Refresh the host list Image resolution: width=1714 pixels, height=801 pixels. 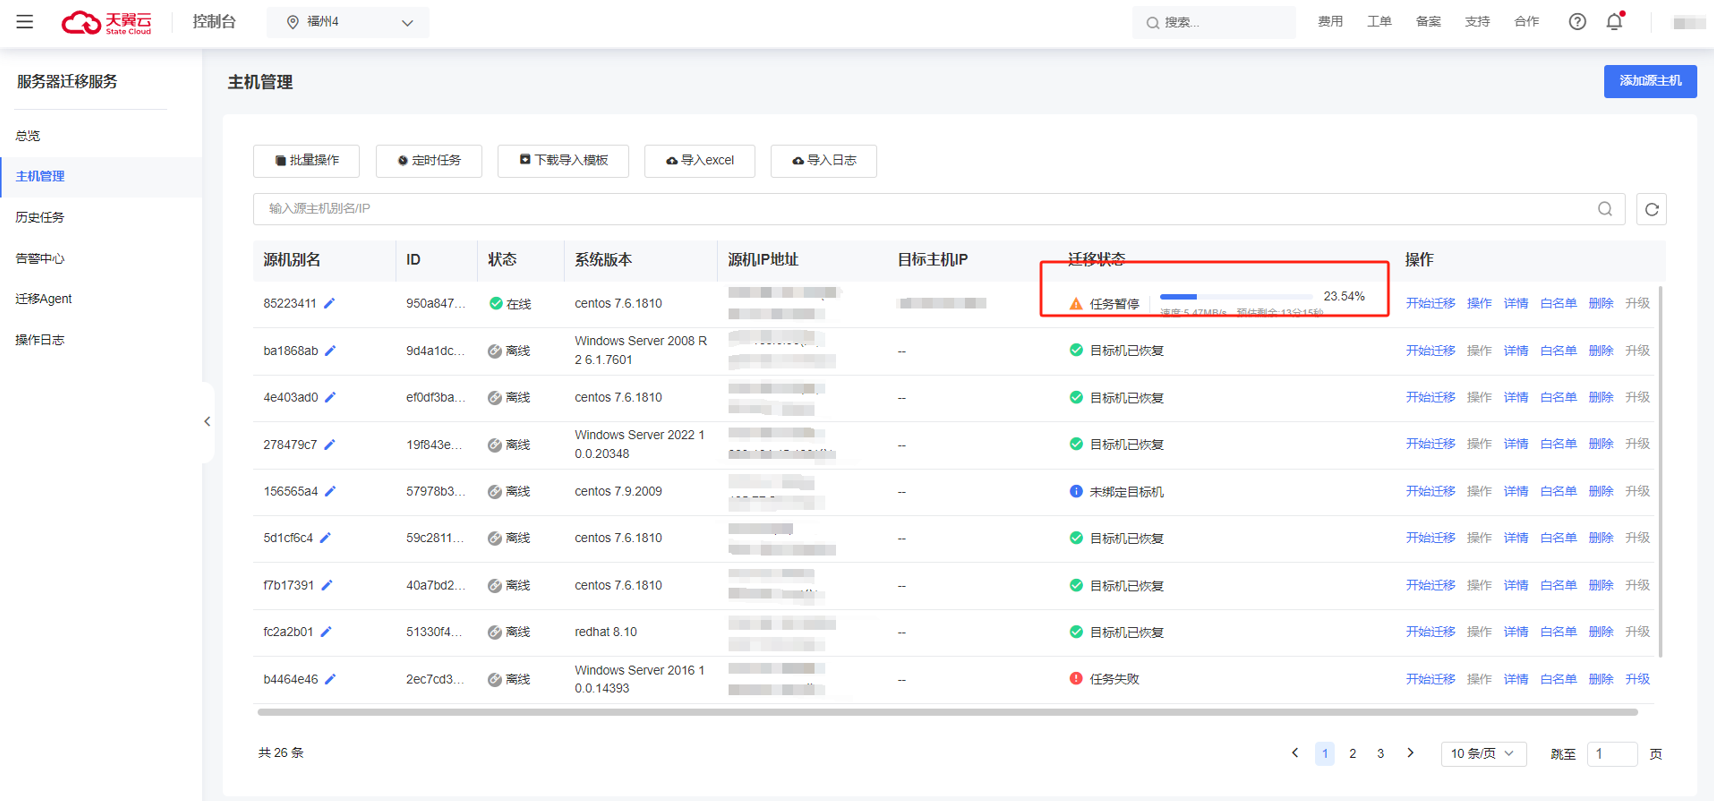(x=1652, y=209)
